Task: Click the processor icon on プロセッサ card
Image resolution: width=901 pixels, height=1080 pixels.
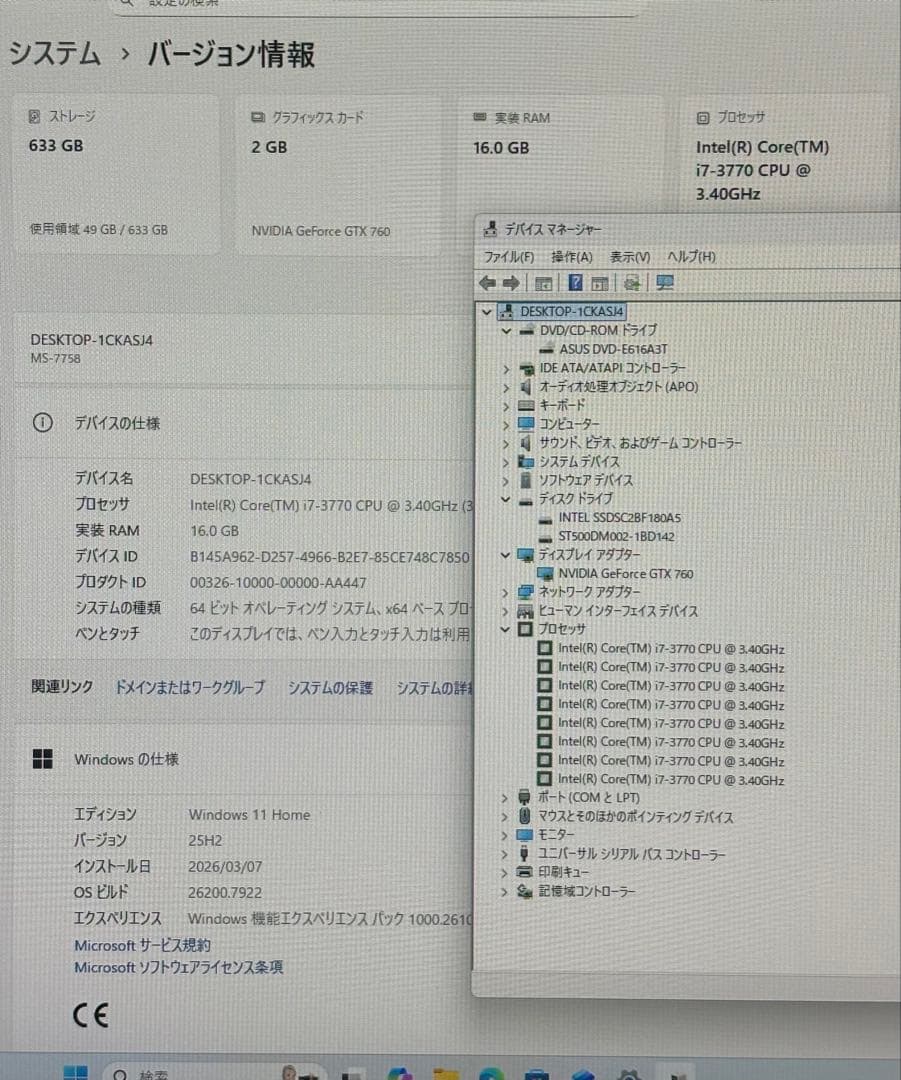Action: tap(703, 118)
